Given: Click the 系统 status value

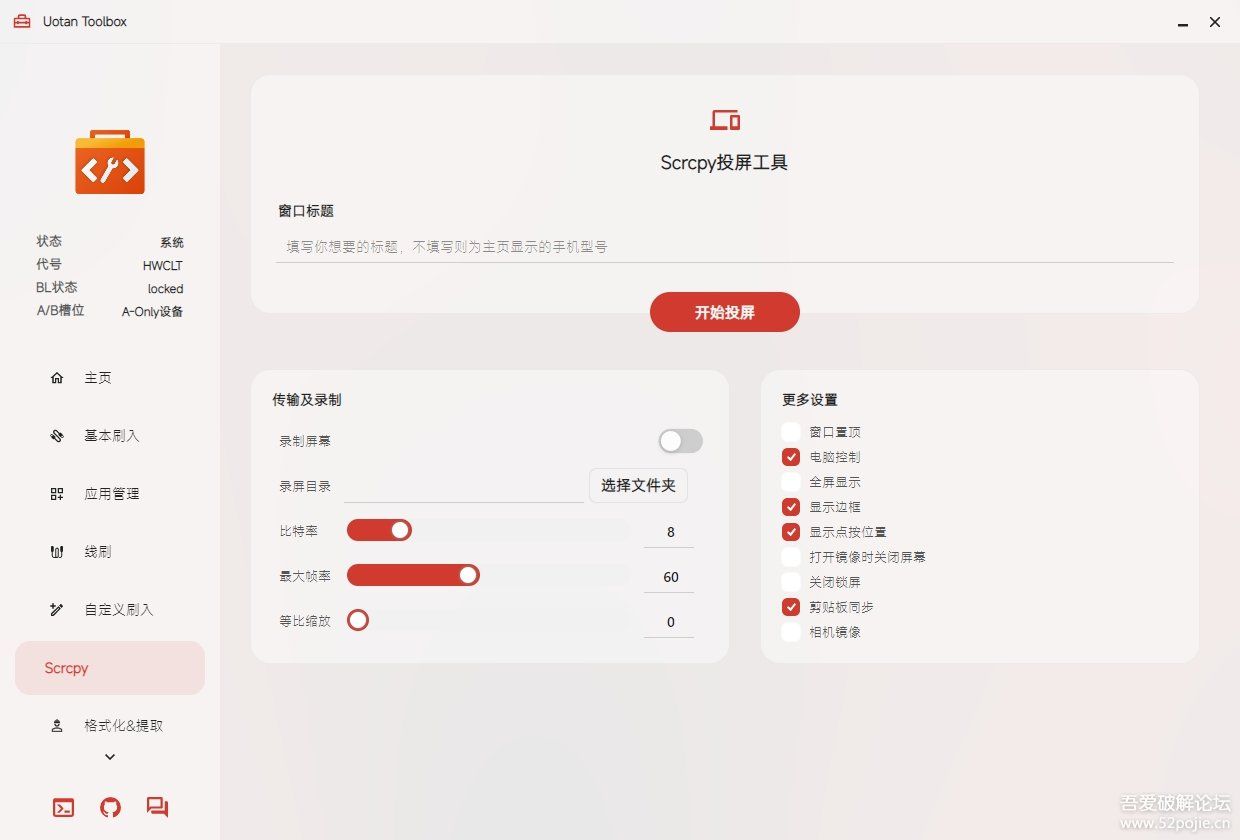Looking at the screenshot, I should point(172,243).
